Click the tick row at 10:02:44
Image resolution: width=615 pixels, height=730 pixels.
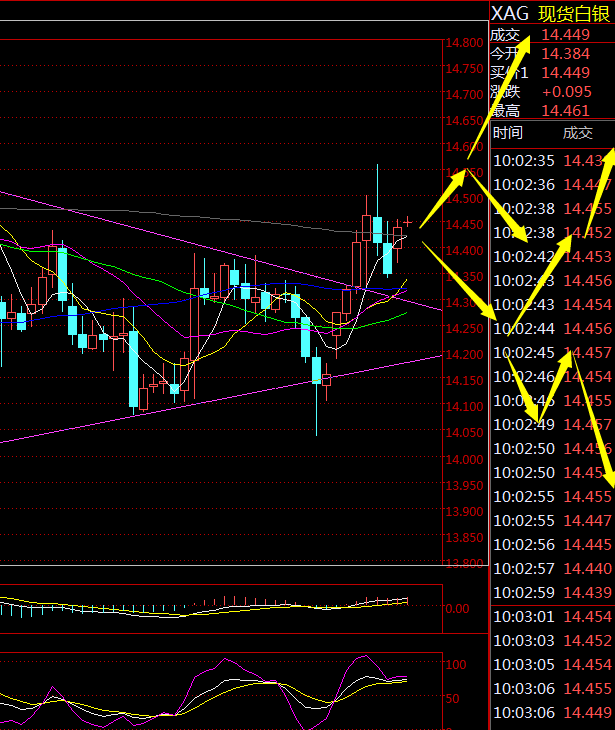pyautogui.click(x=553, y=329)
